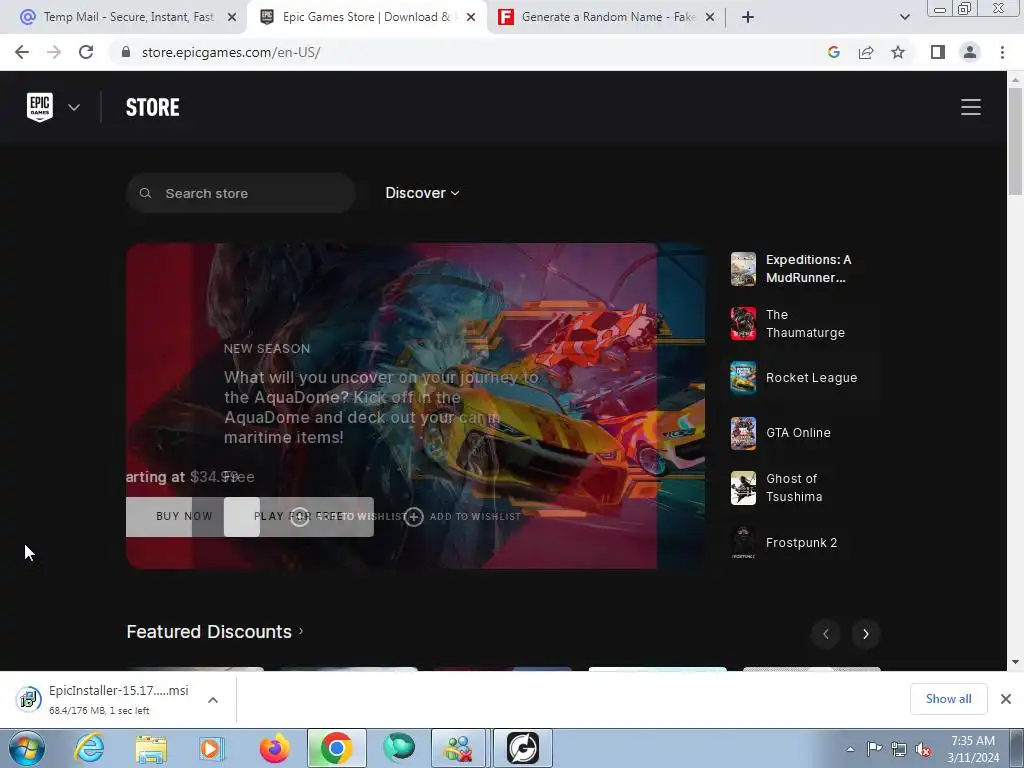
Task: Show previous Featured Discounts items
Action: pyautogui.click(x=825, y=634)
